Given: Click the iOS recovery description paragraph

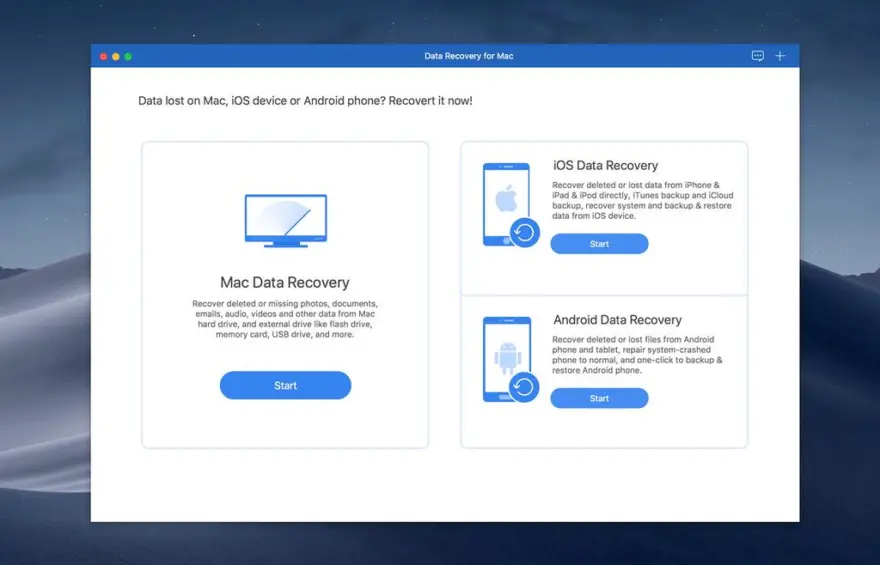Looking at the screenshot, I should tap(643, 200).
